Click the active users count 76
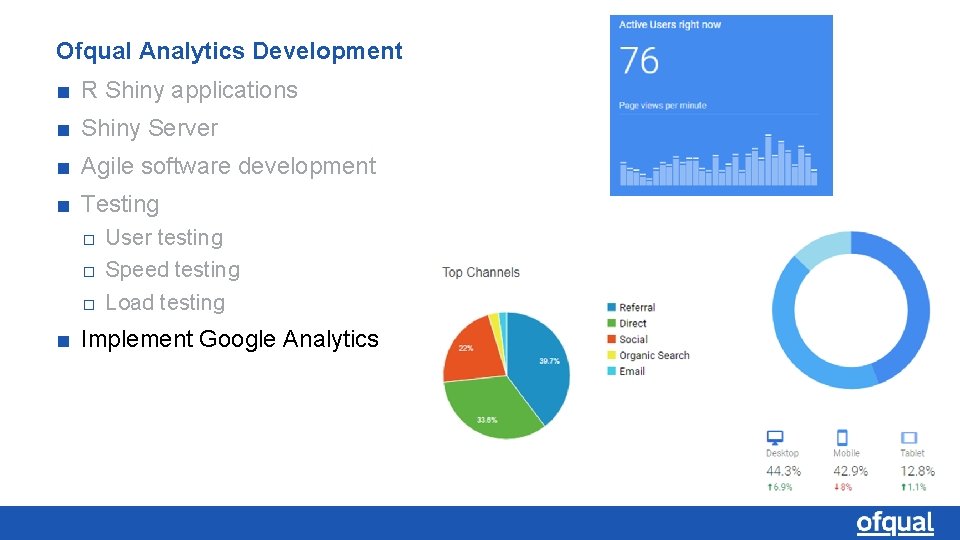The width and height of the screenshot is (960, 540). (639, 61)
